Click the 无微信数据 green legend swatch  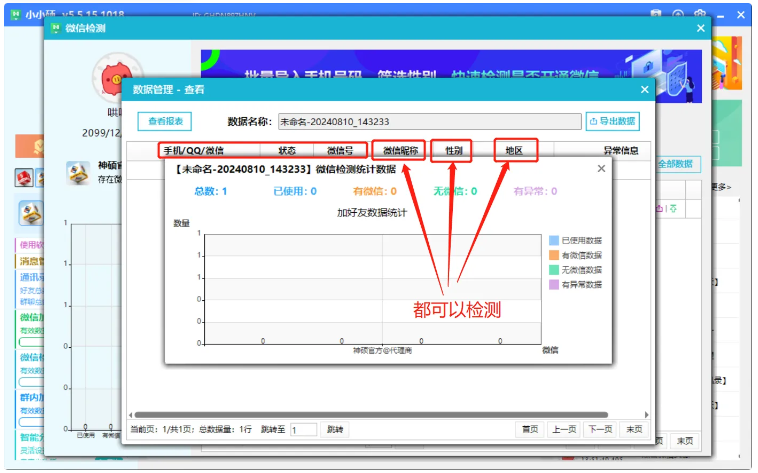tap(554, 269)
